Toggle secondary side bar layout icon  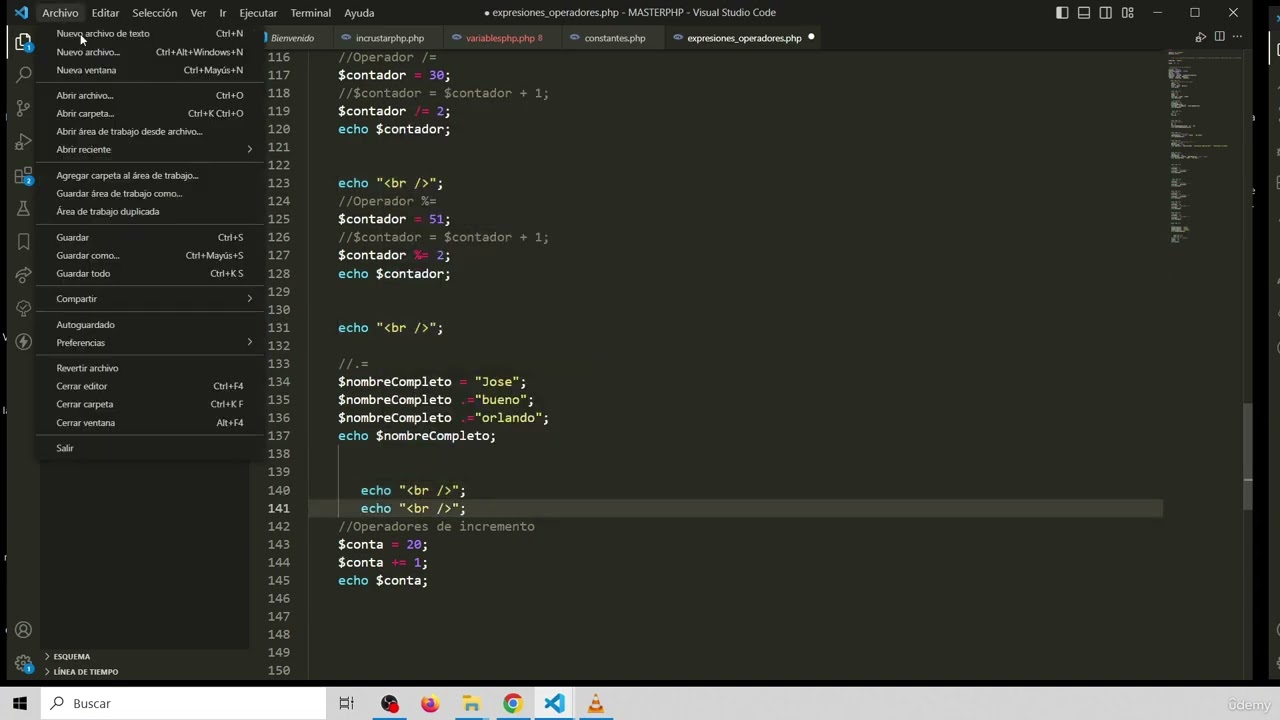[x=1106, y=13]
